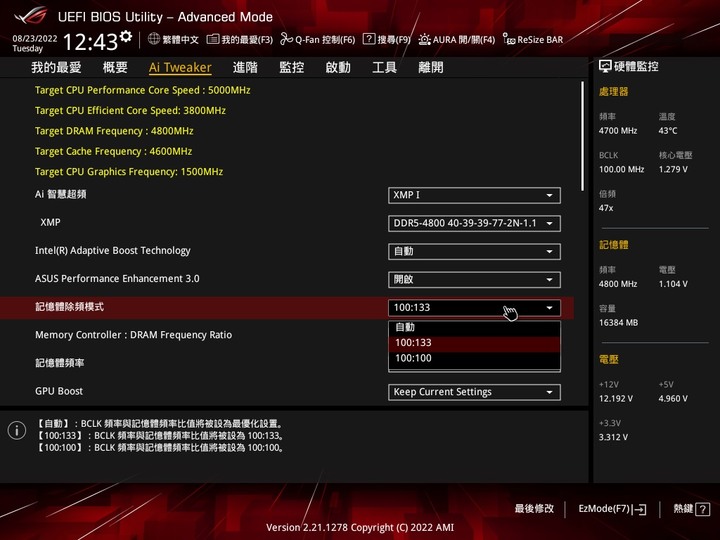Open XMP DDR5-4800 profile dropdown
Viewport: 720px width, 540px height.
tap(474, 224)
